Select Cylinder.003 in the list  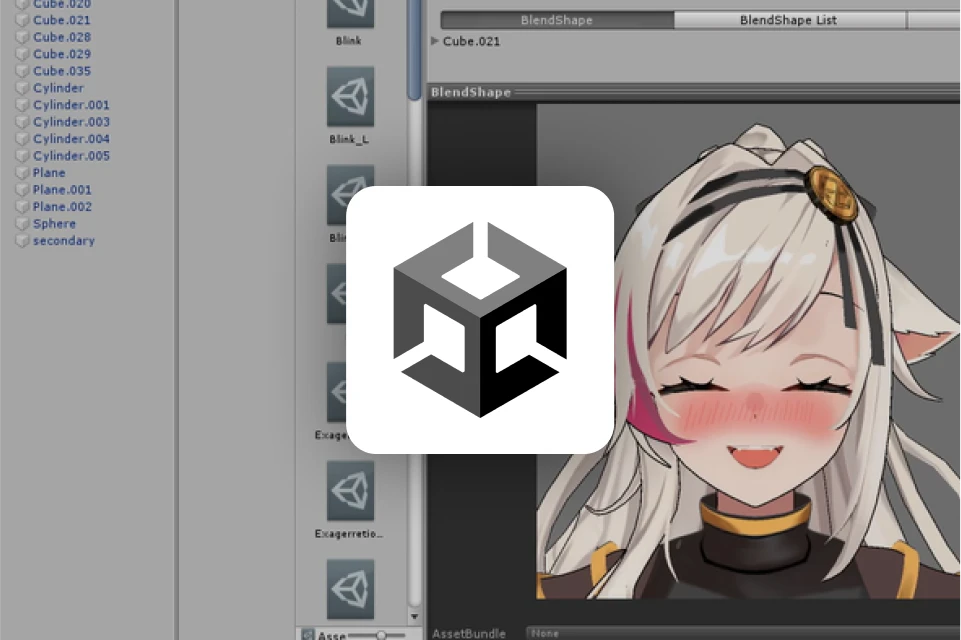click(x=70, y=122)
